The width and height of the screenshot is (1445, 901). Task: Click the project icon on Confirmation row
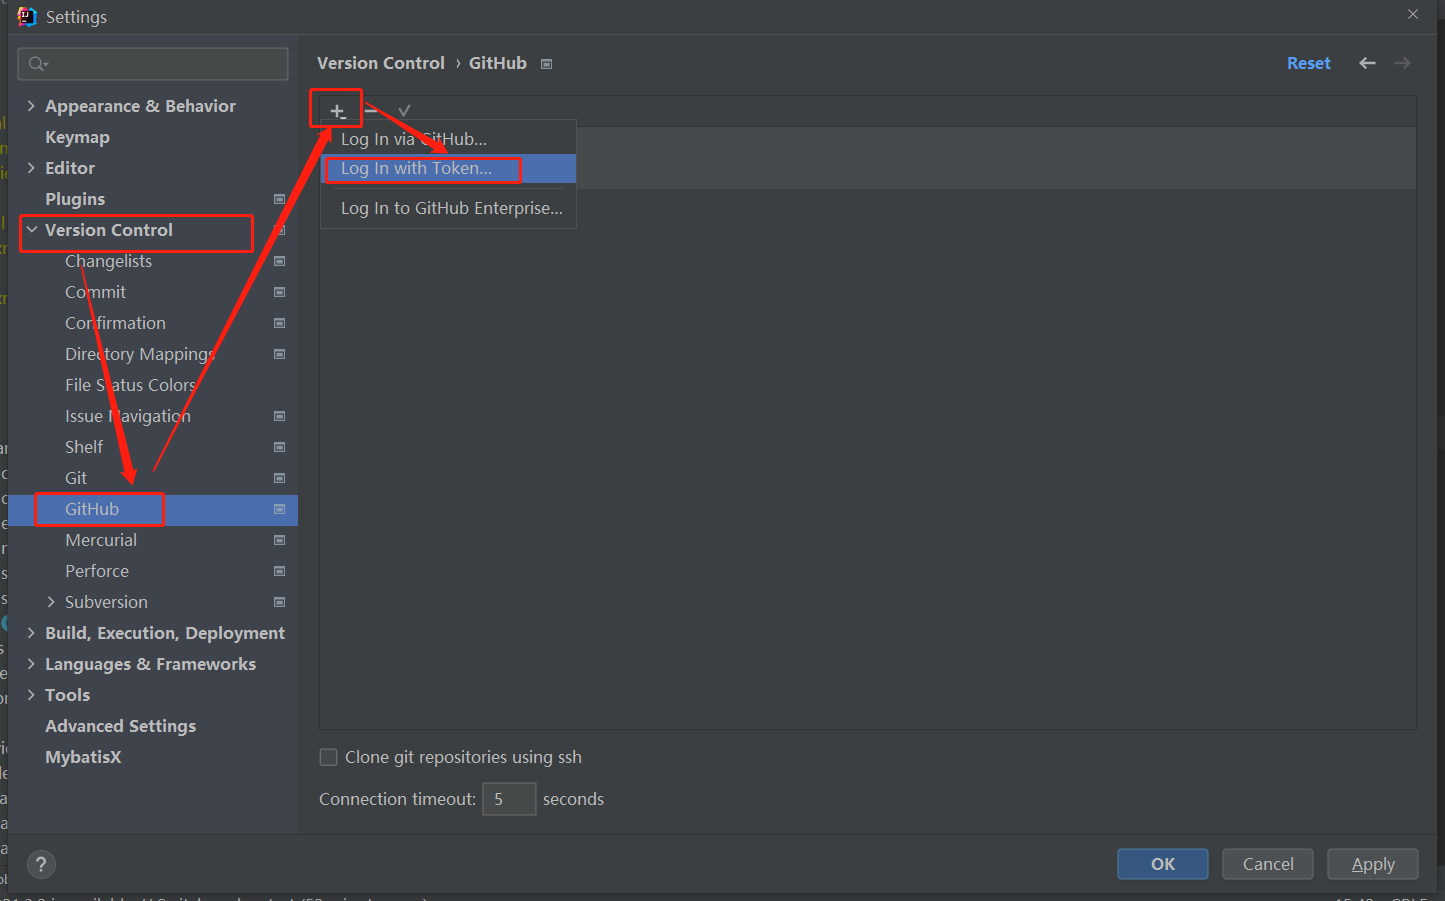(280, 323)
